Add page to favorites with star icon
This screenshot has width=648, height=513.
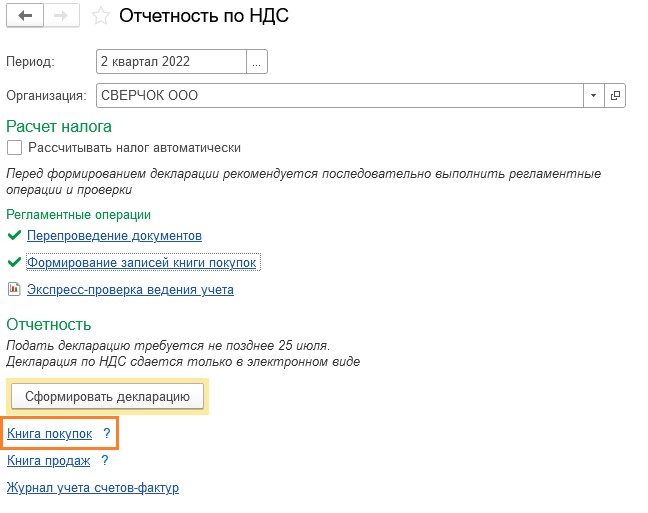click(x=100, y=16)
